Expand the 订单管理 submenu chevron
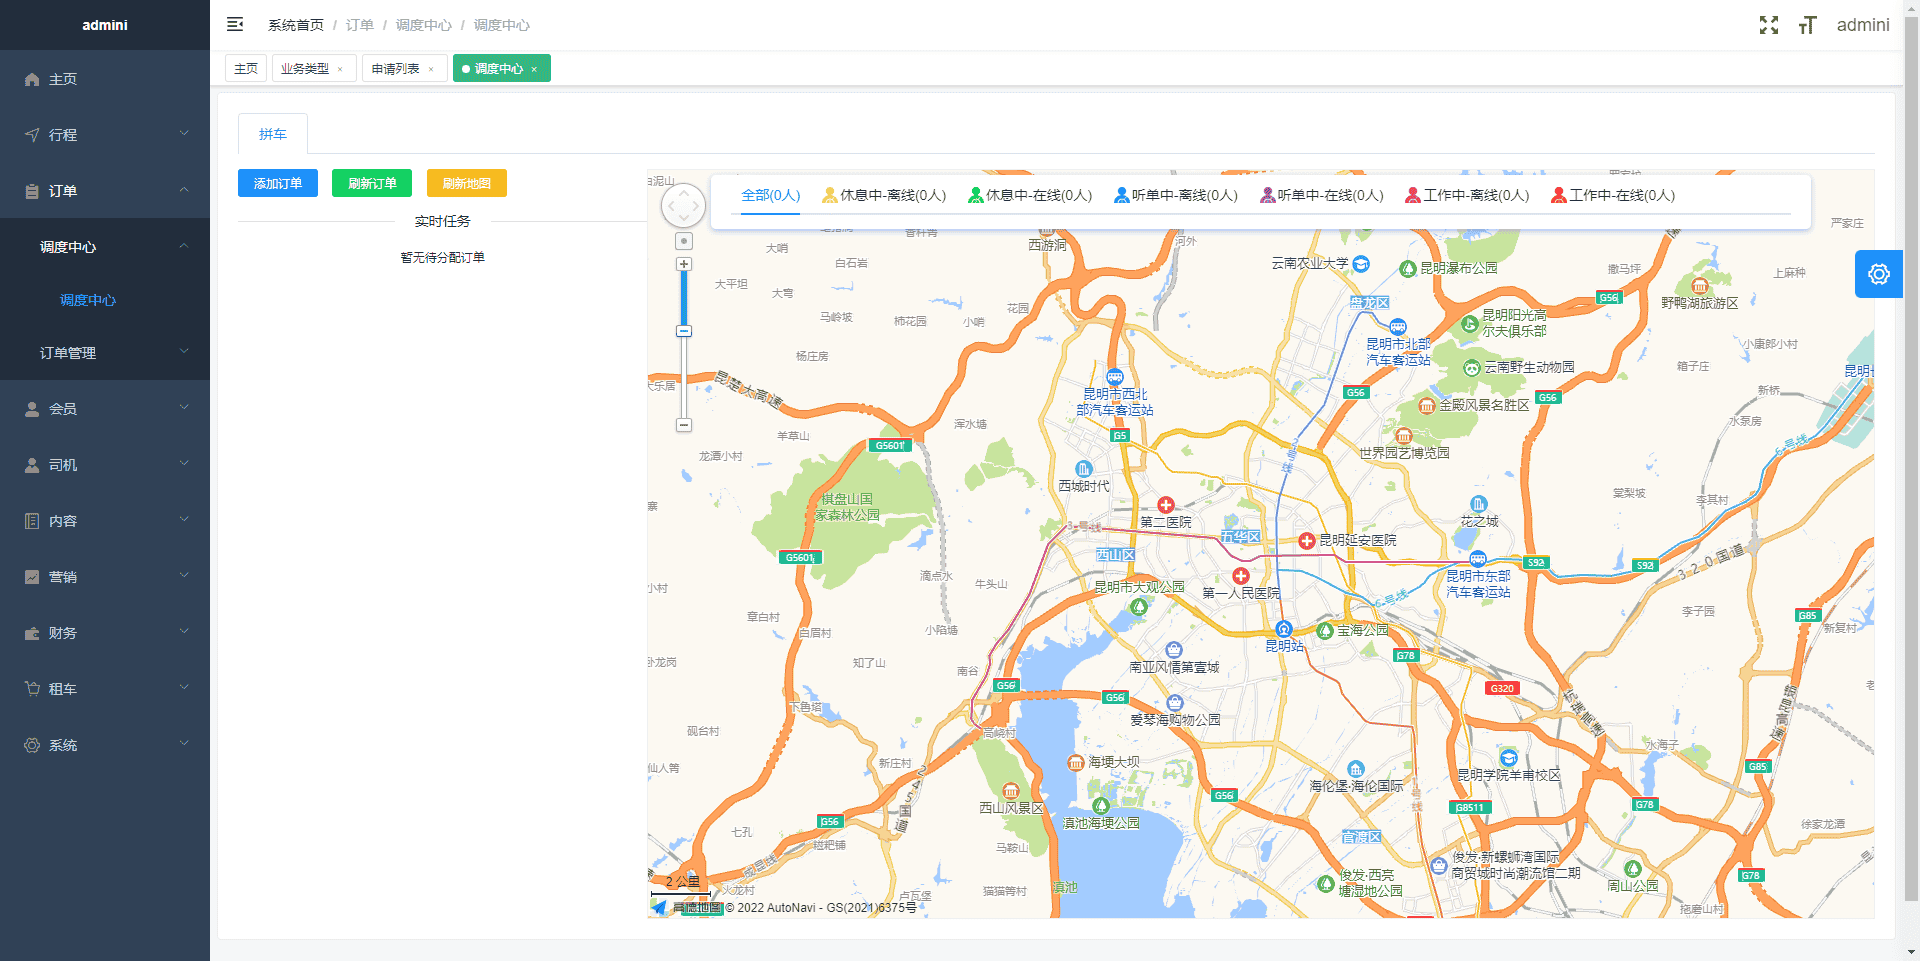Image resolution: width=1920 pixels, height=961 pixels. pyautogui.click(x=184, y=351)
